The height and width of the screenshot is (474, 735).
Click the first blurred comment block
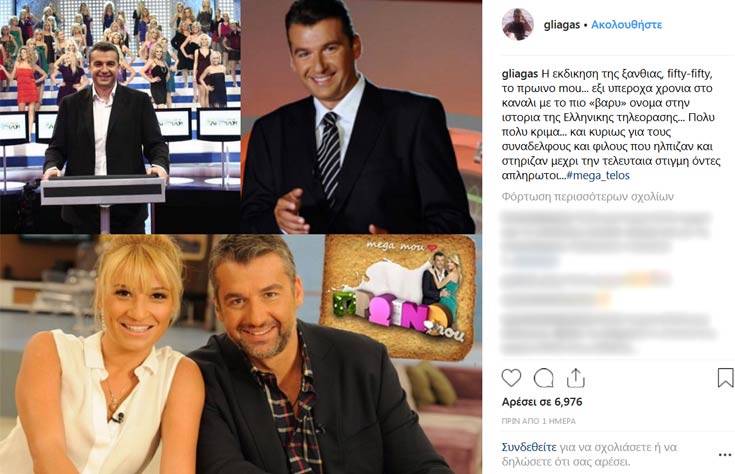coord(607,239)
